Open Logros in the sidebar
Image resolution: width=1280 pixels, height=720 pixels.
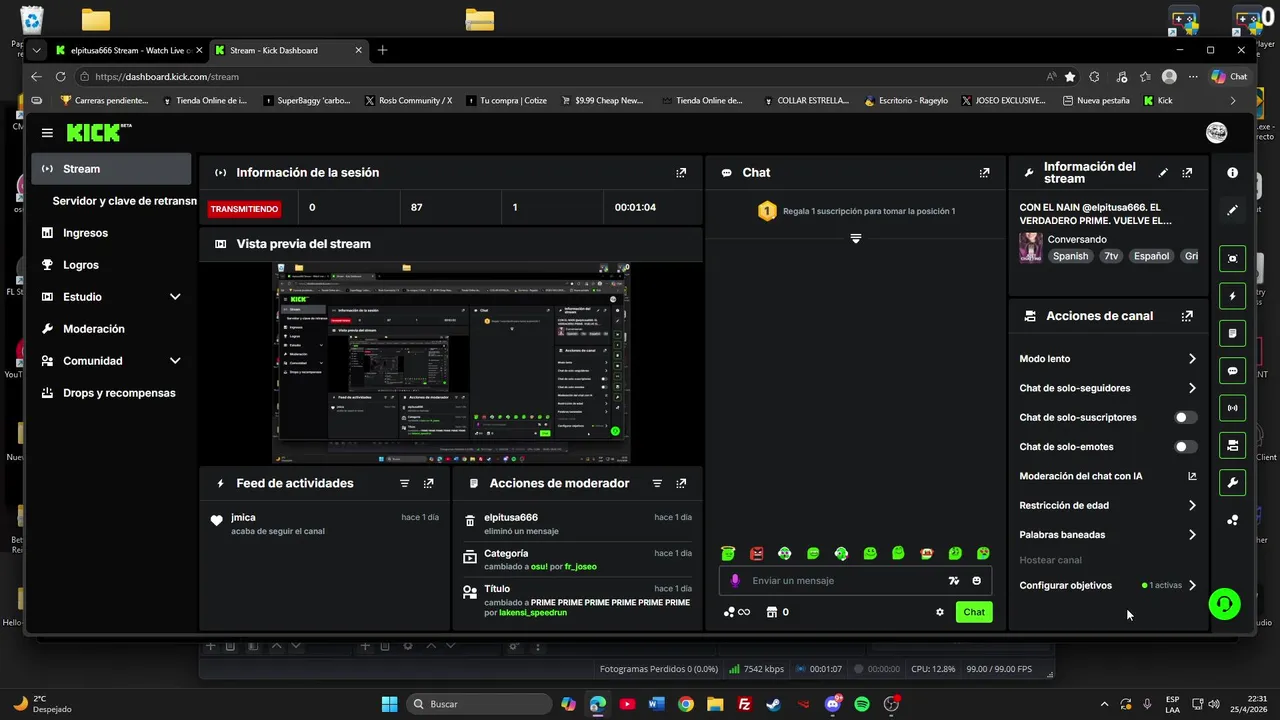(x=111, y=265)
